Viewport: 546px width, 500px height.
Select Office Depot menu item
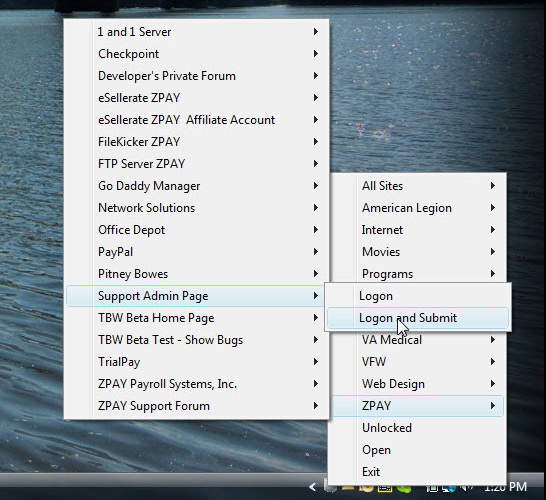[x=196, y=230]
